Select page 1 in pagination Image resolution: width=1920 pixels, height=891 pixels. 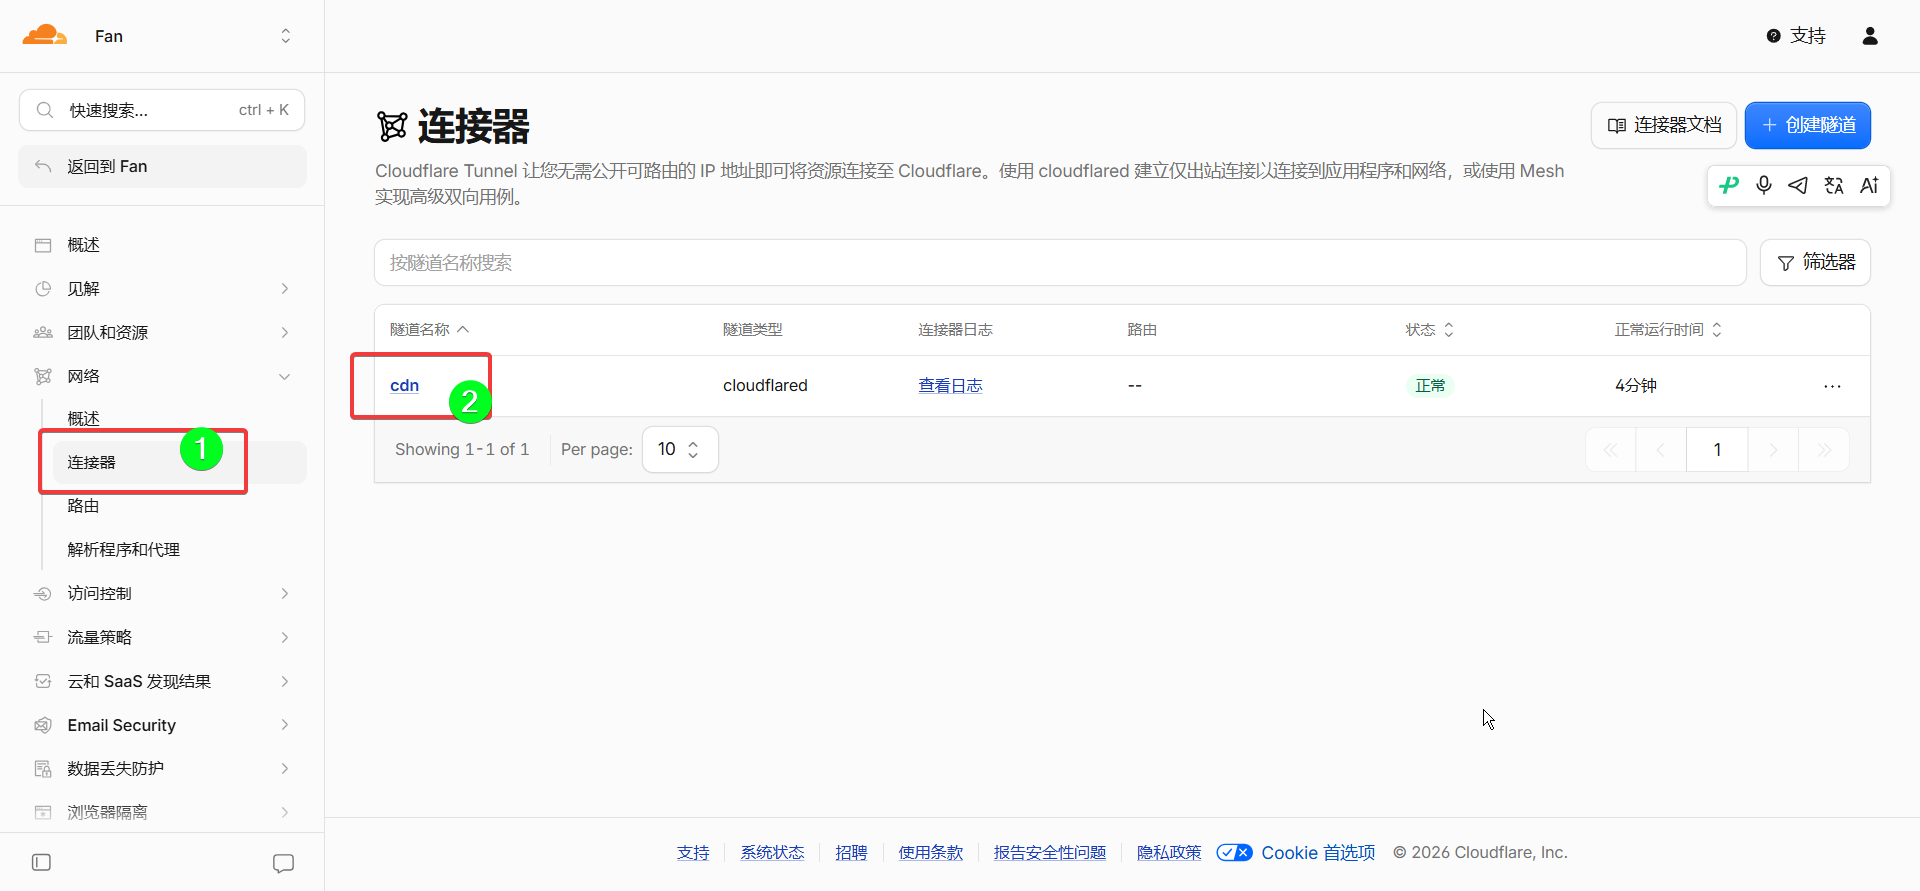point(1717,450)
